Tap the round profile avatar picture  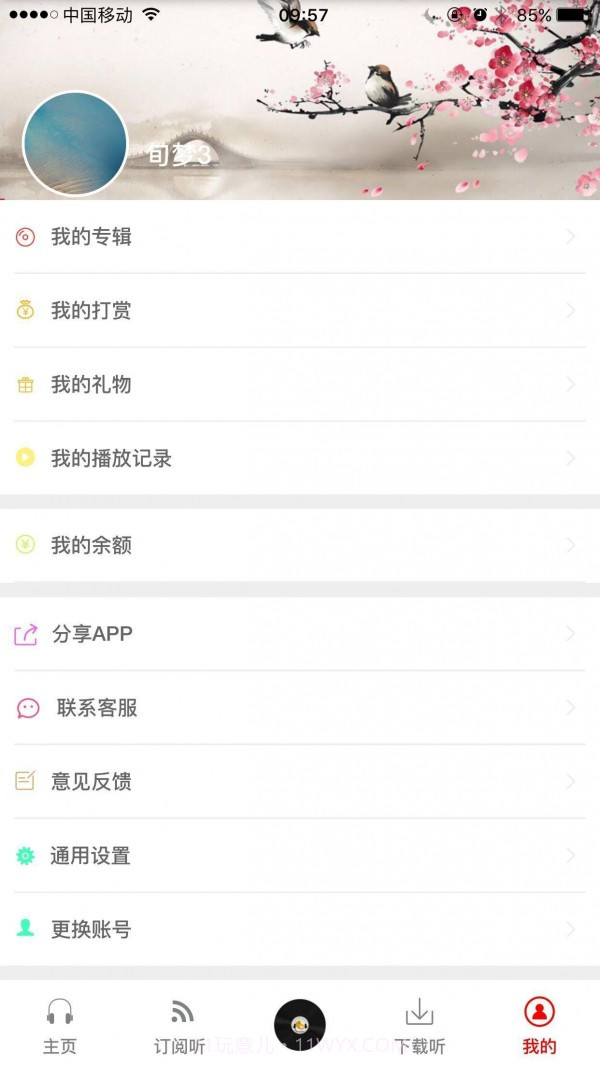pos(72,143)
